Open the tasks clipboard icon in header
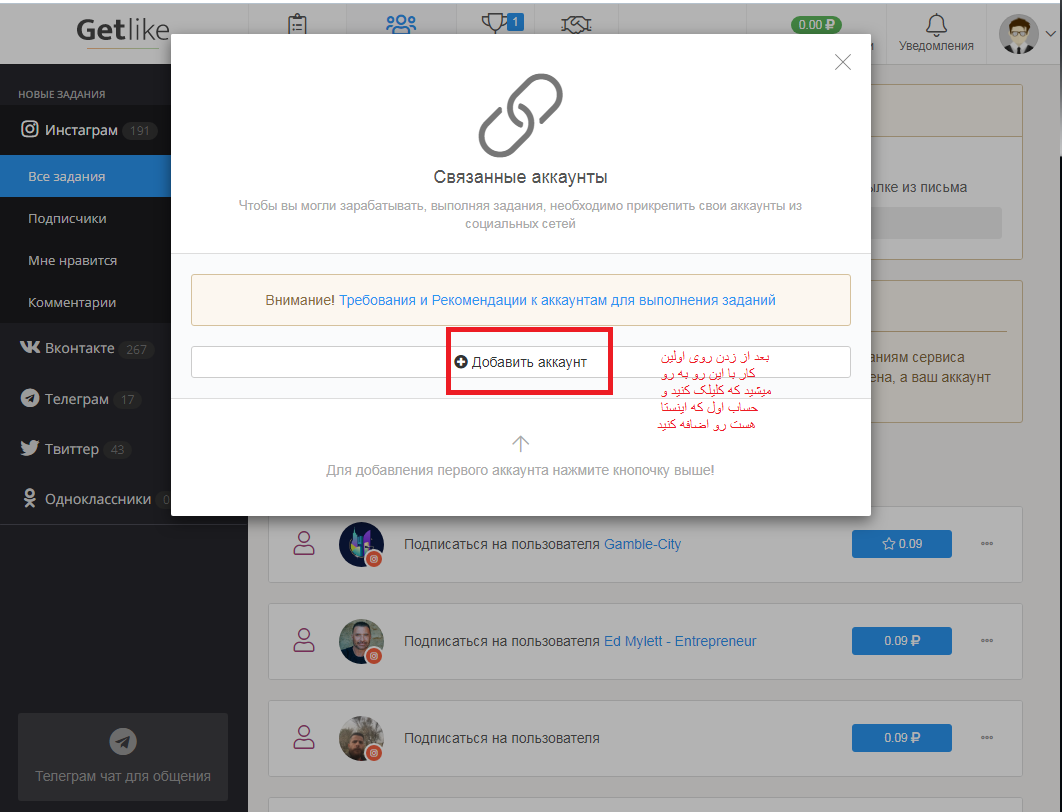 297,24
